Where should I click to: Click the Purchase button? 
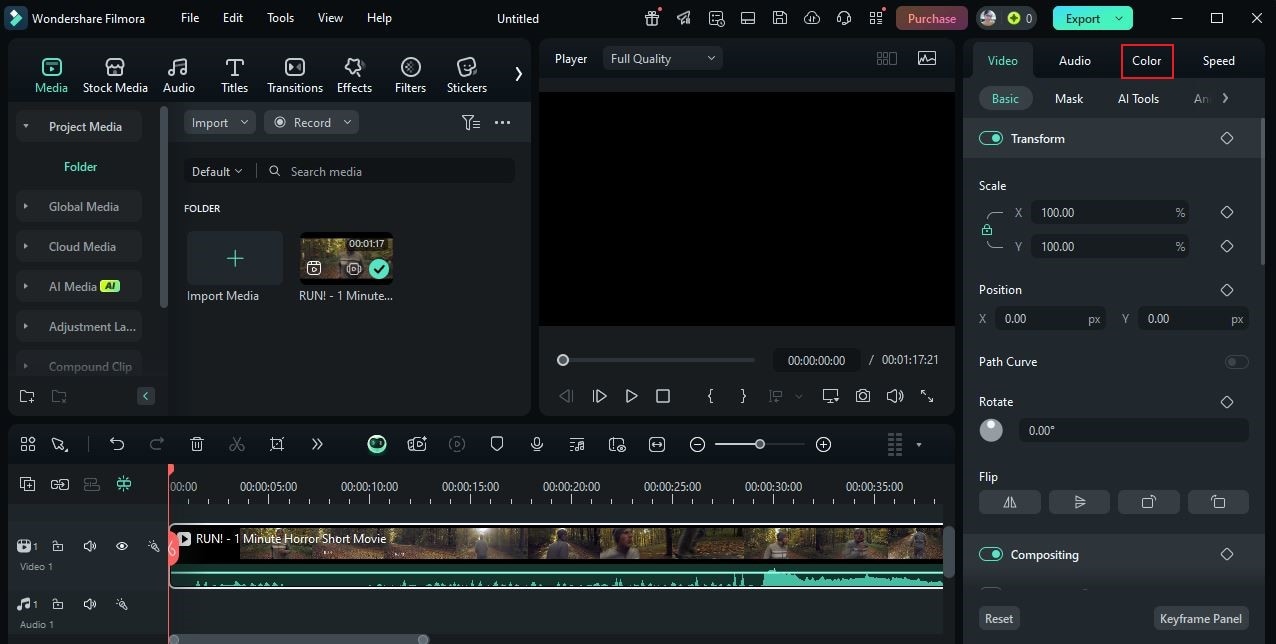pyautogui.click(x=932, y=18)
